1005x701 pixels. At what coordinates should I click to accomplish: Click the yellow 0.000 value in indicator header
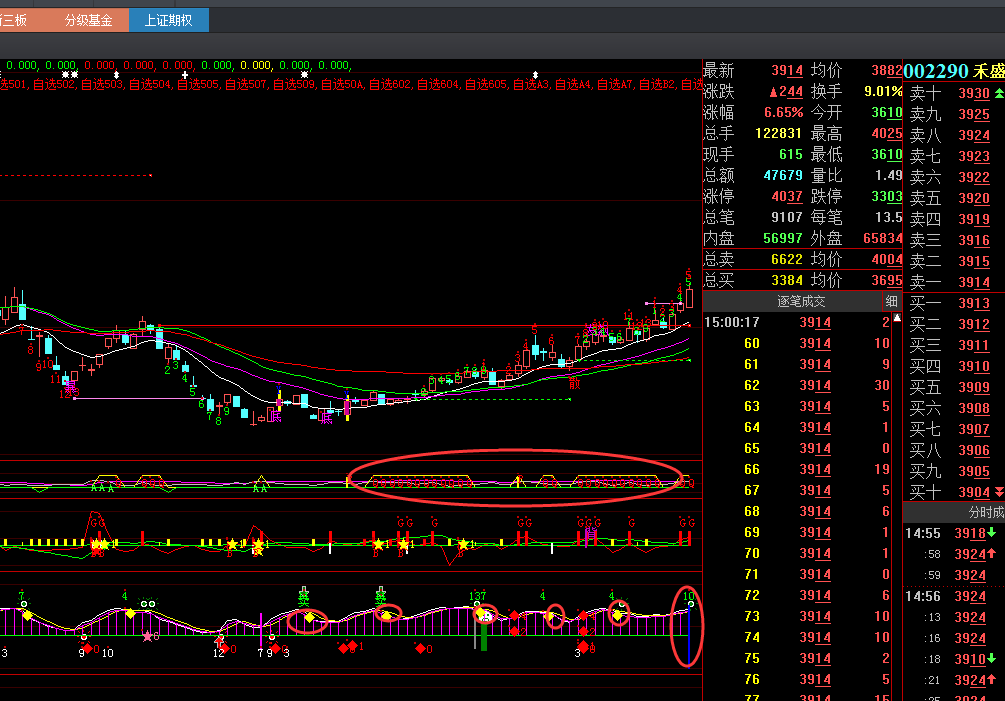[x=256, y=65]
